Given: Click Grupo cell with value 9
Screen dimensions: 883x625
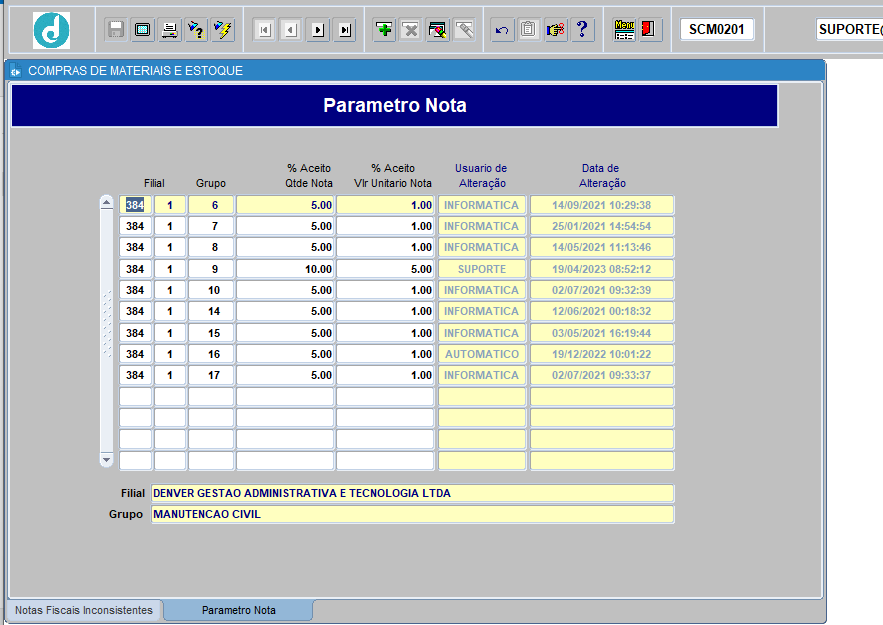Looking at the screenshot, I should coord(211,269).
